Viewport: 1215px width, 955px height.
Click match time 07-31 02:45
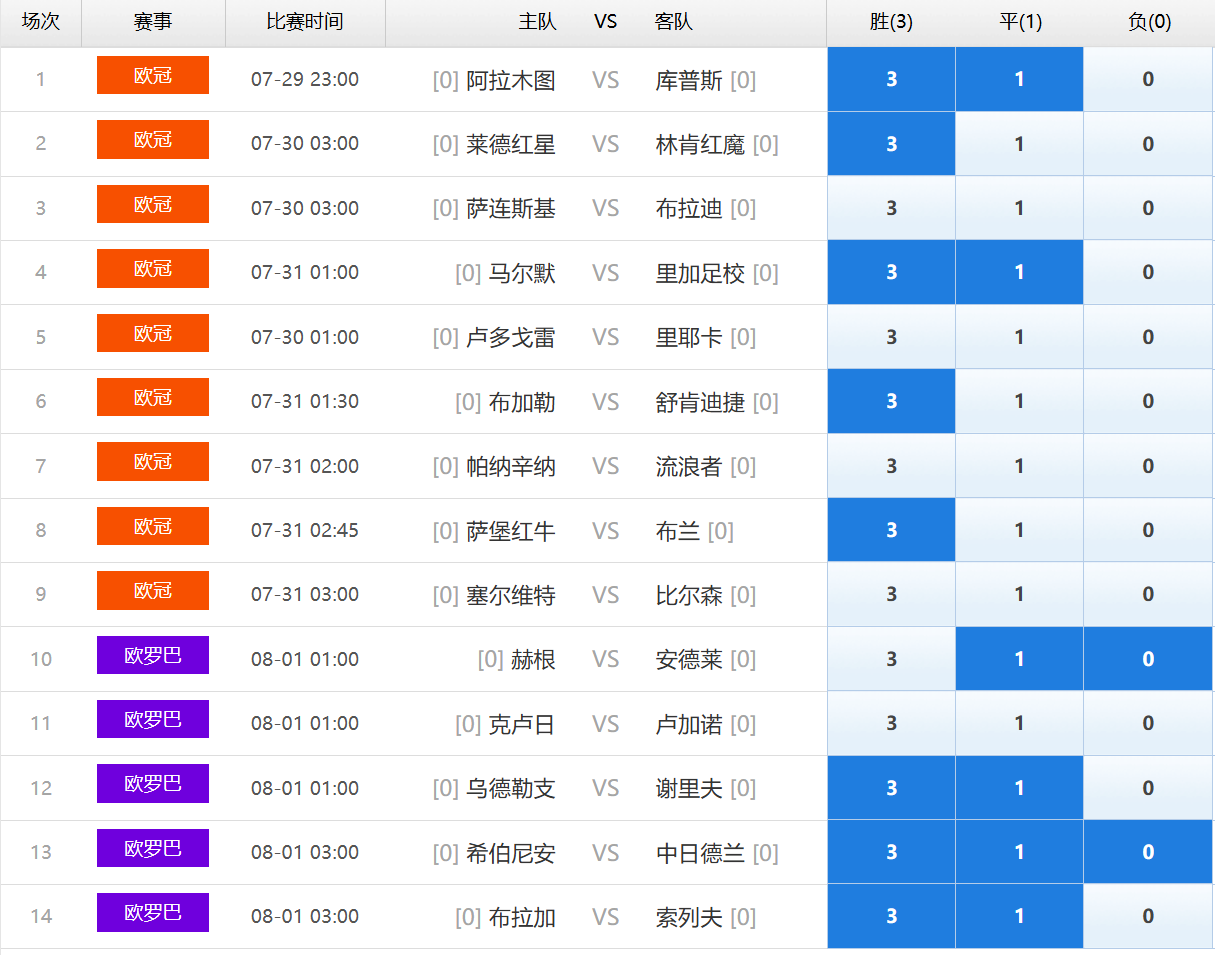click(x=305, y=530)
